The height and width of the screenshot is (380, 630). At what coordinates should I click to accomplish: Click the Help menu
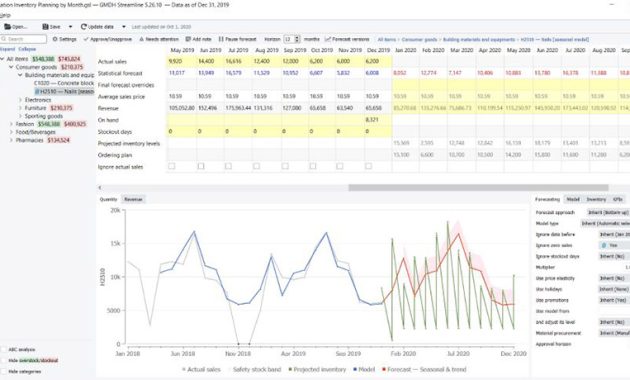click(x=5, y=15)
